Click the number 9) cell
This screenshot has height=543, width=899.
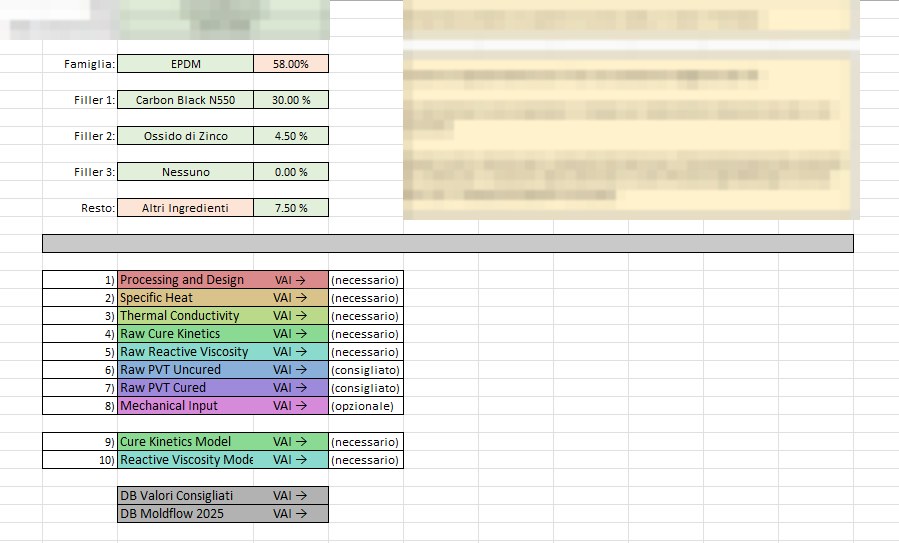click(80, 442)
